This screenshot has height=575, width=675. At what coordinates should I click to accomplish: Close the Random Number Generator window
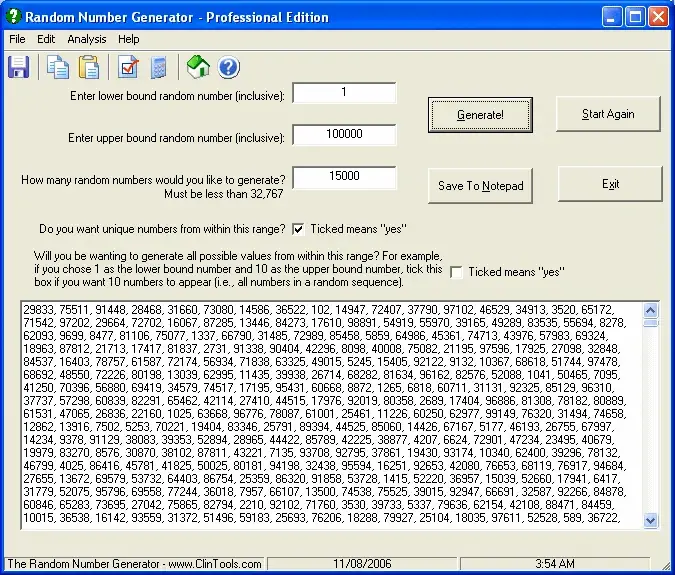click(x=658, y=17)
